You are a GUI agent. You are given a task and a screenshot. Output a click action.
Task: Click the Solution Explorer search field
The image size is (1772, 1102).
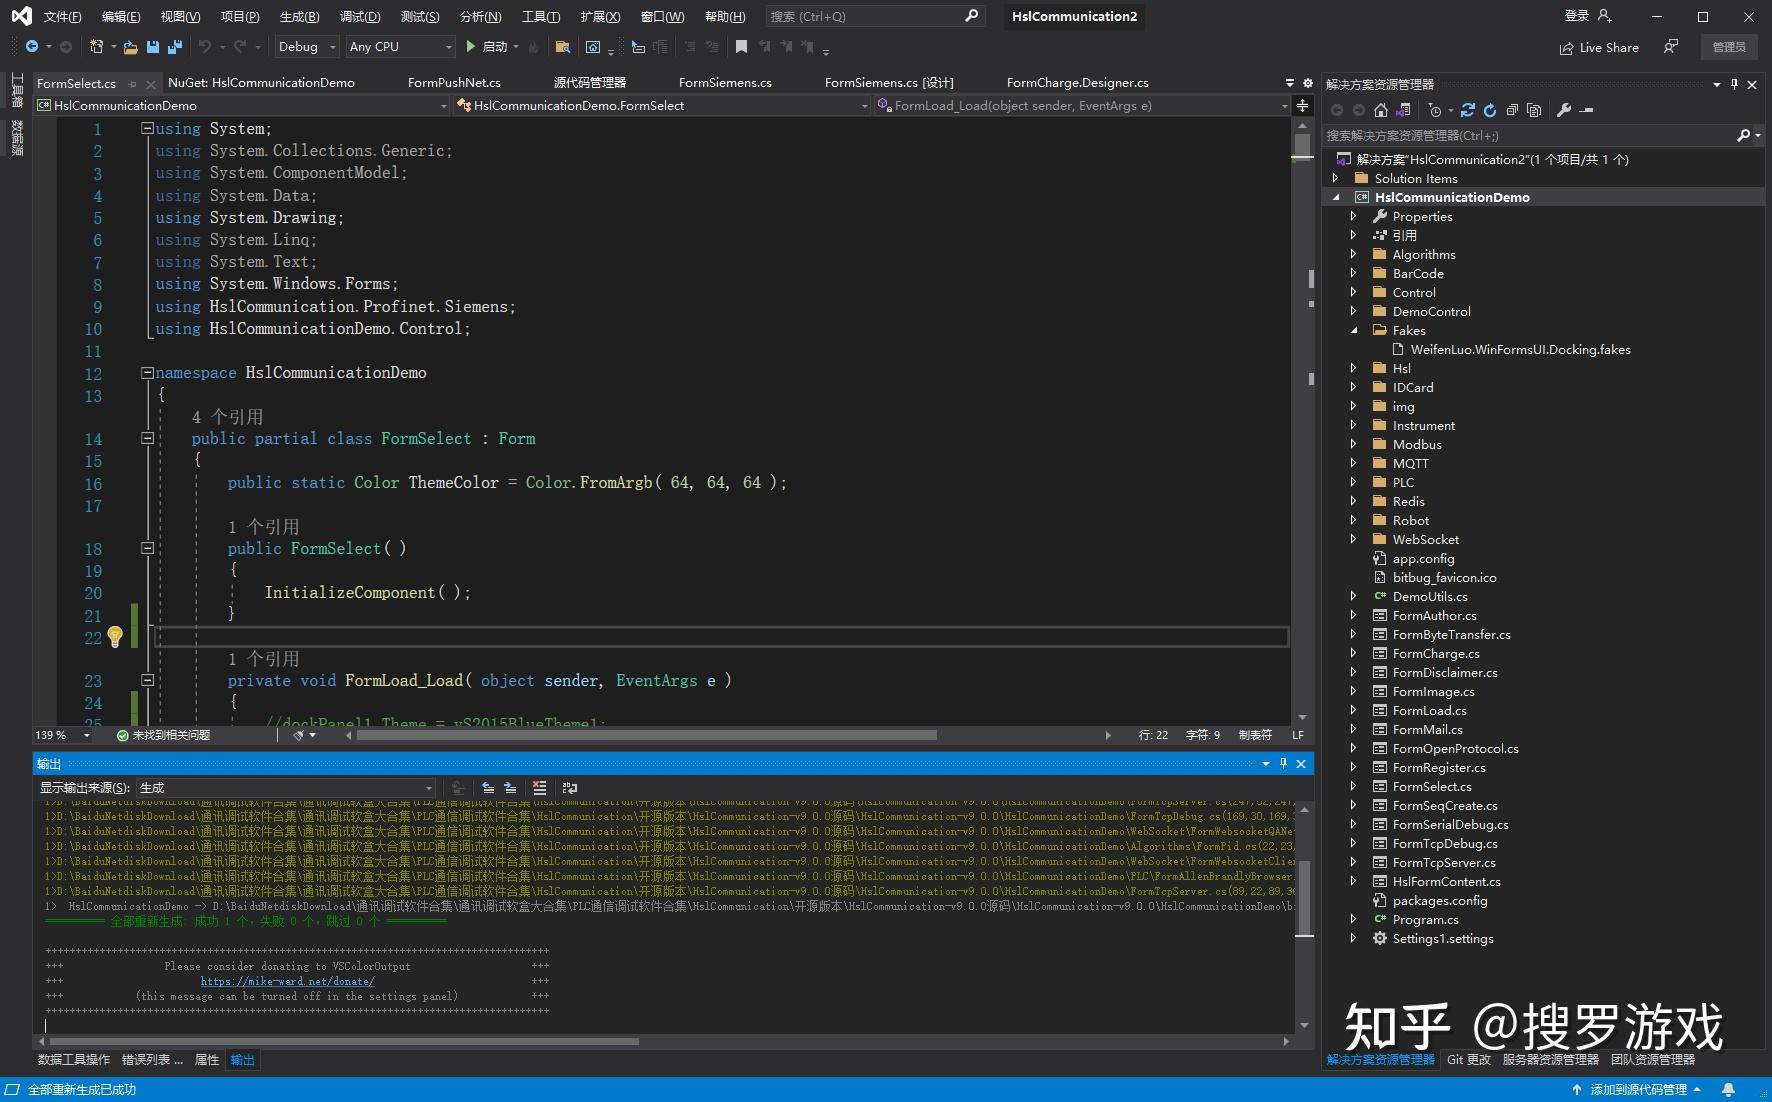click(1530, 135)
